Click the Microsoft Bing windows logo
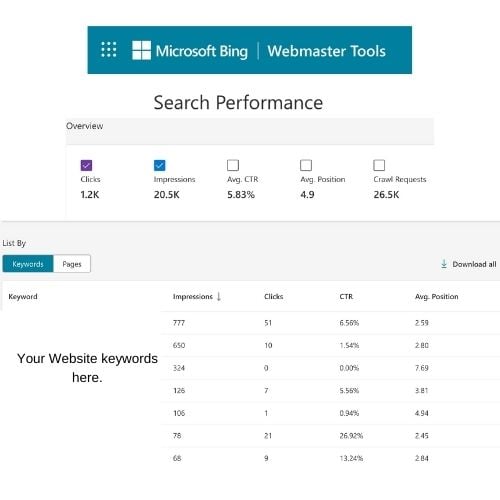This screenshot has height=500, width=500. [x=141, y=50]
